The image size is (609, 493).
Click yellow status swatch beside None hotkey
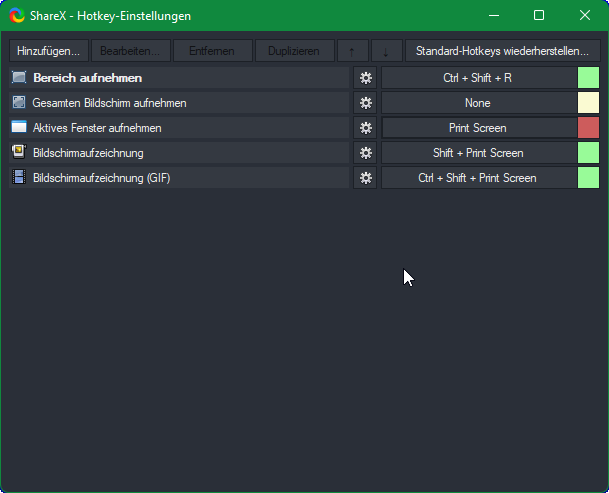pyautogui.click(x=588, y=103)
